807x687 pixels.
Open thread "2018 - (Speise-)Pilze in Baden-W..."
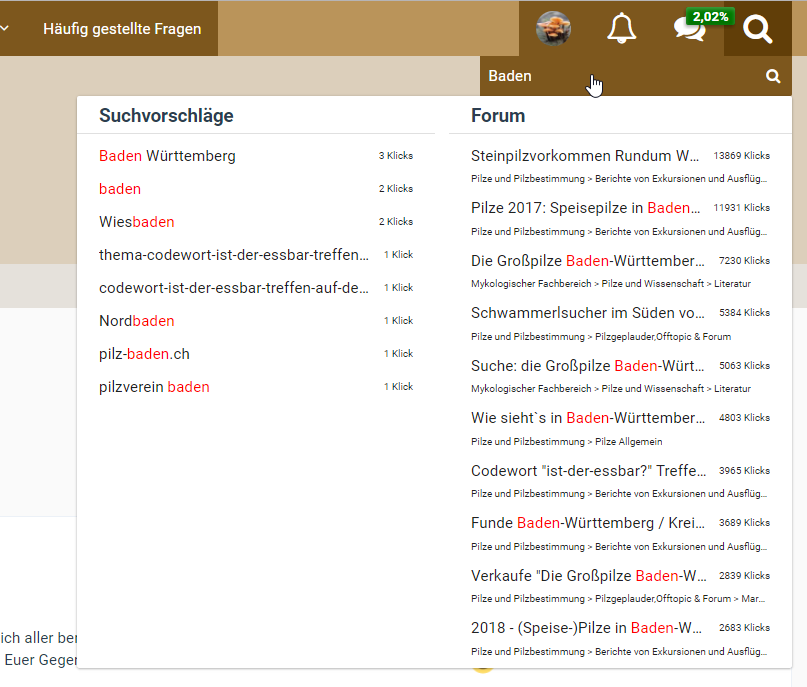587,628
